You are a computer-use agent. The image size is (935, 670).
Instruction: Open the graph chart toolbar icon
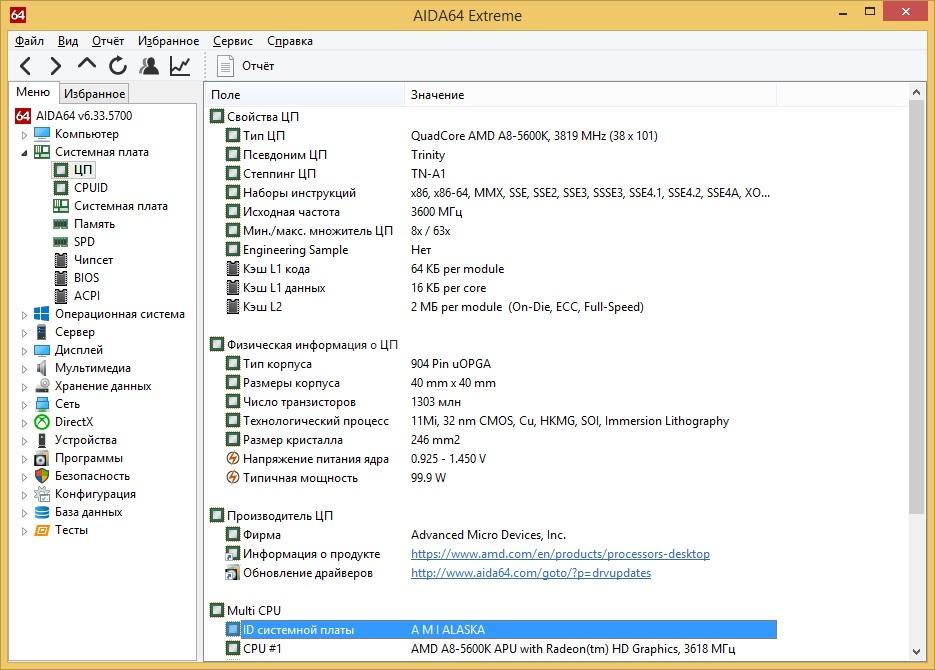point(179,66)
